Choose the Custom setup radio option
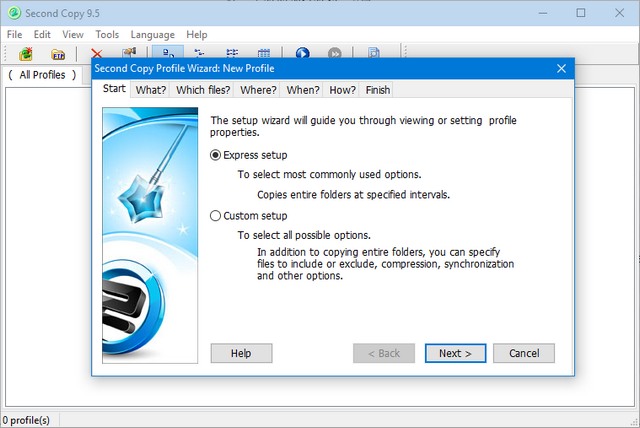This screenshot has height=428, width=640. click(x=216, y=216)
